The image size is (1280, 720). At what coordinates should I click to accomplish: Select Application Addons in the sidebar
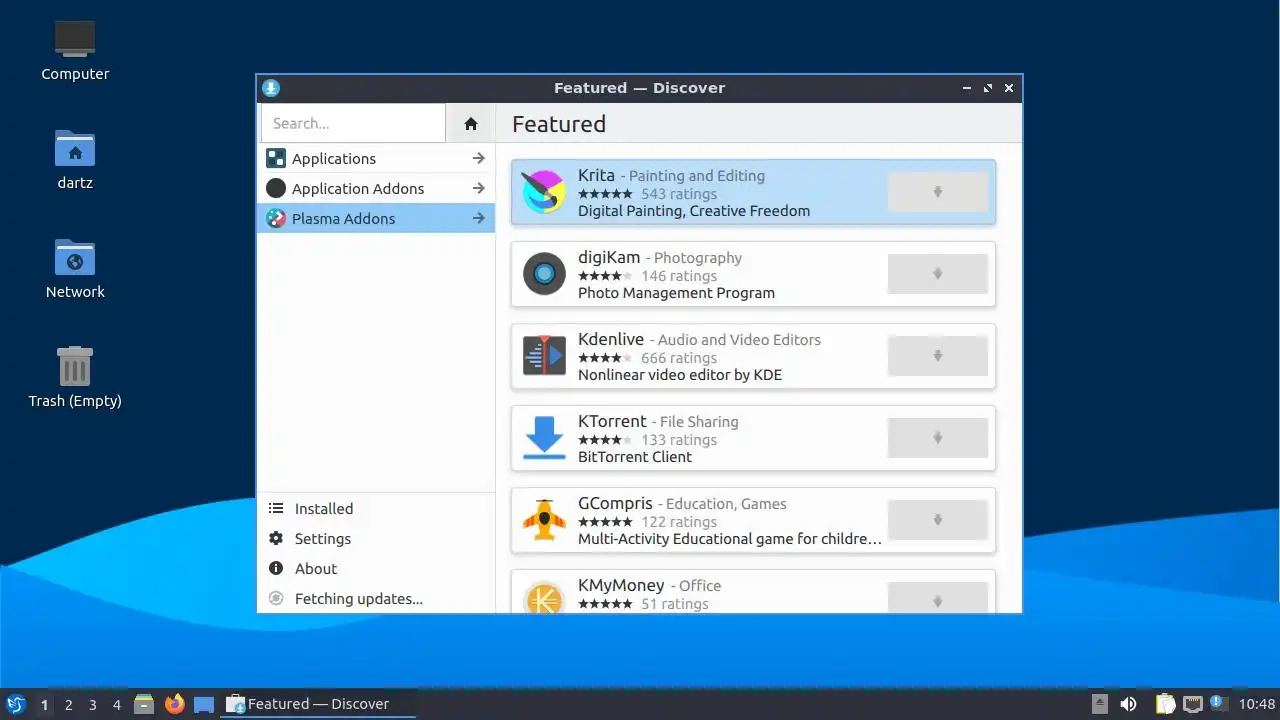click(x=376, y=188)
